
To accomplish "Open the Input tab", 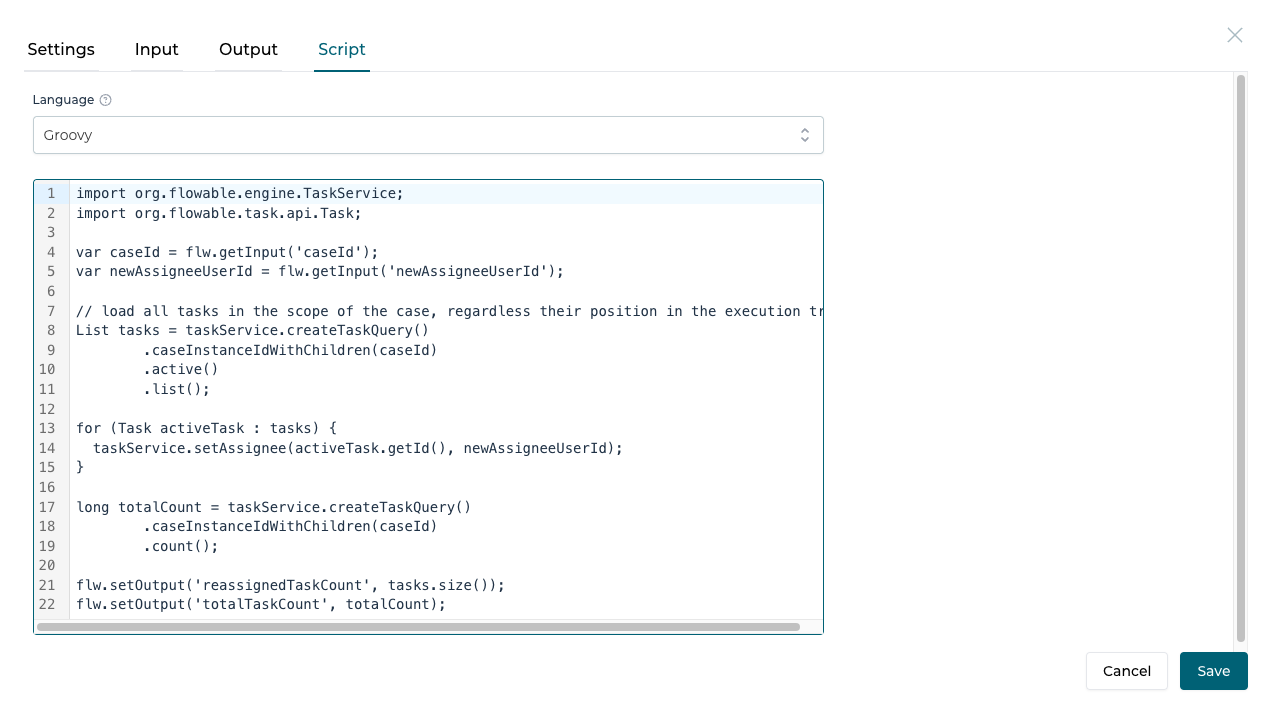I will [156, 49].
